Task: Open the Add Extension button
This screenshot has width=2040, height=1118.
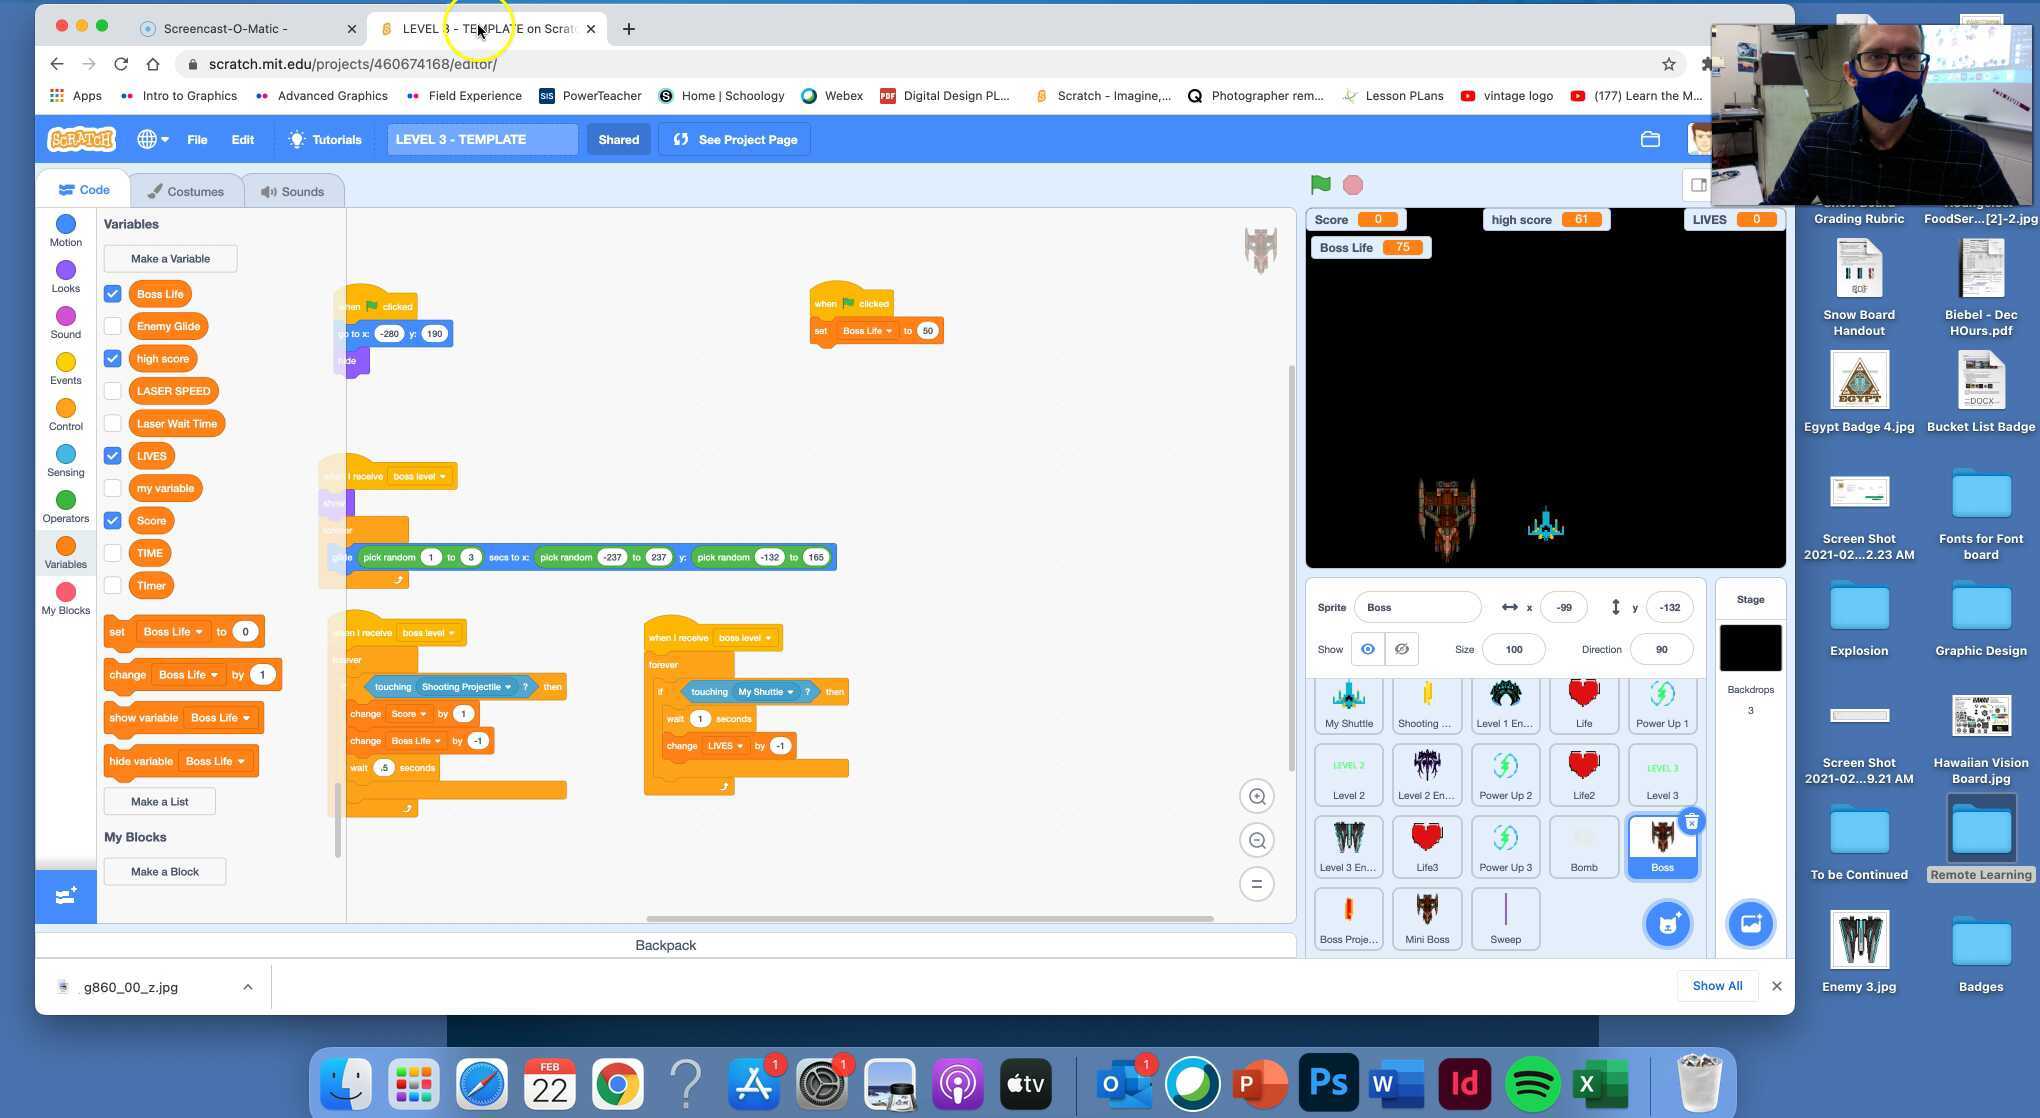Action: tap(66, 896)
